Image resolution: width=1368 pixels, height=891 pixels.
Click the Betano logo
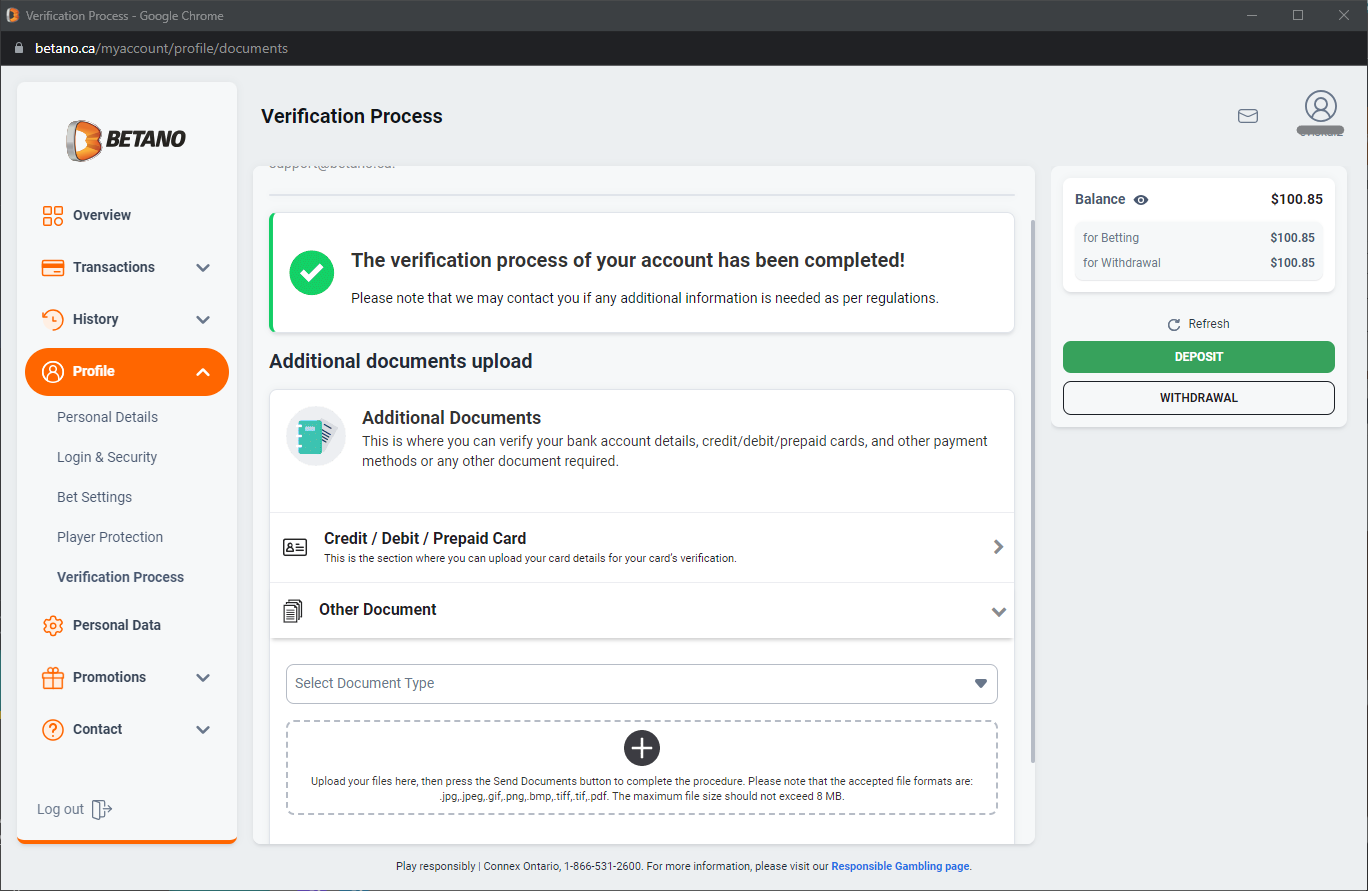click(126, 140)
